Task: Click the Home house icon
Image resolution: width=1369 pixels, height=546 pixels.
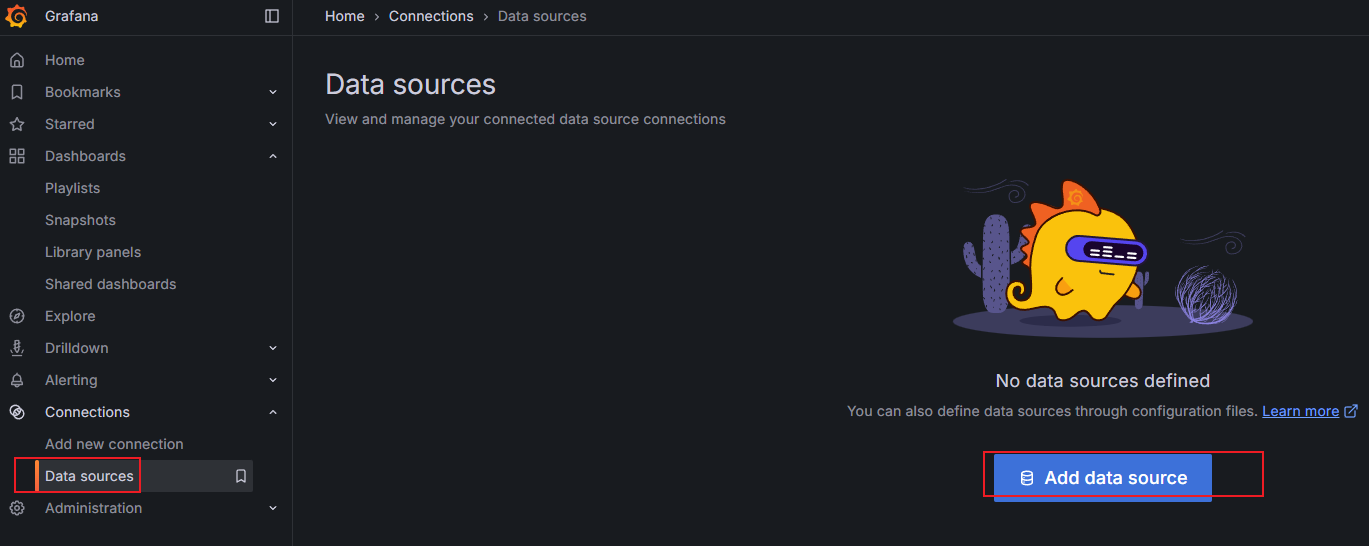Action: click(x=17, y=60)
